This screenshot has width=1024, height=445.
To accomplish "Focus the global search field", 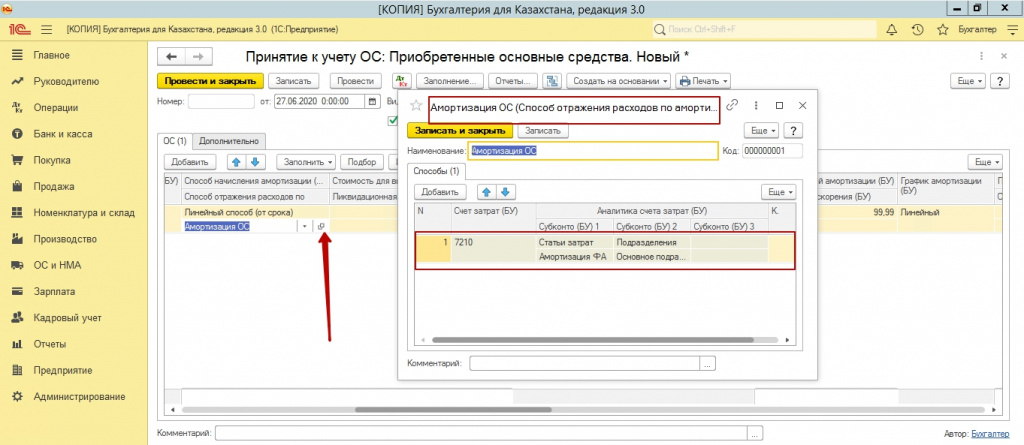I will point(764,29).
